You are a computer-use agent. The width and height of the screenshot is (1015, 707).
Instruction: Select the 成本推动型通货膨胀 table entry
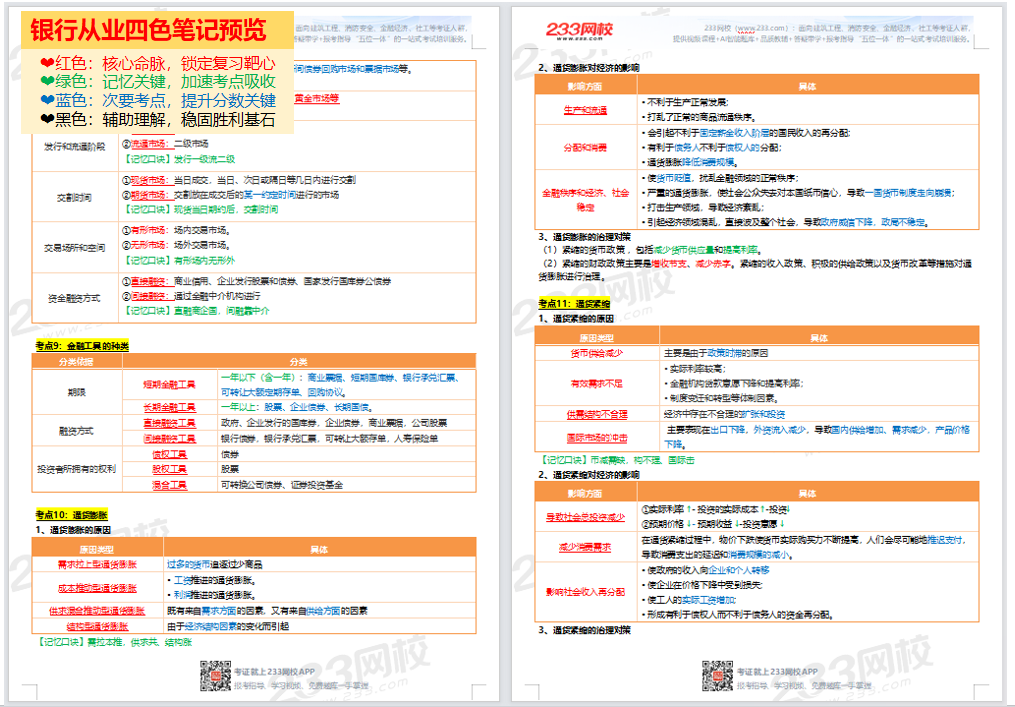pos(98,588)
